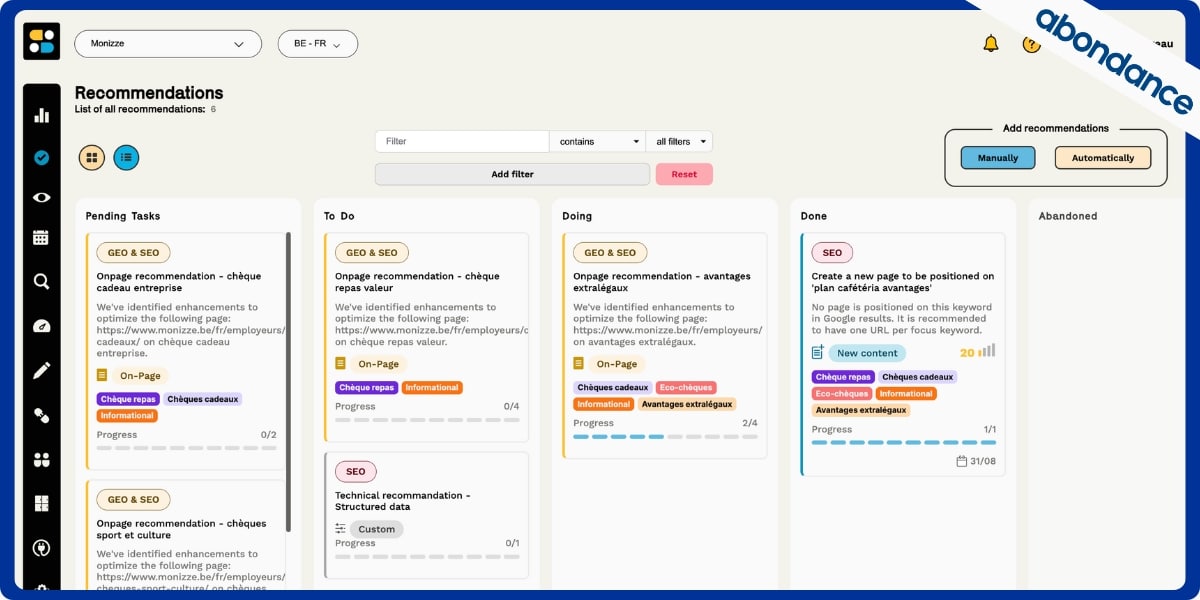Open the calendar icon in the sidebar
Viewport: 1200px width, 600px height.
click(x=41, y=238)
